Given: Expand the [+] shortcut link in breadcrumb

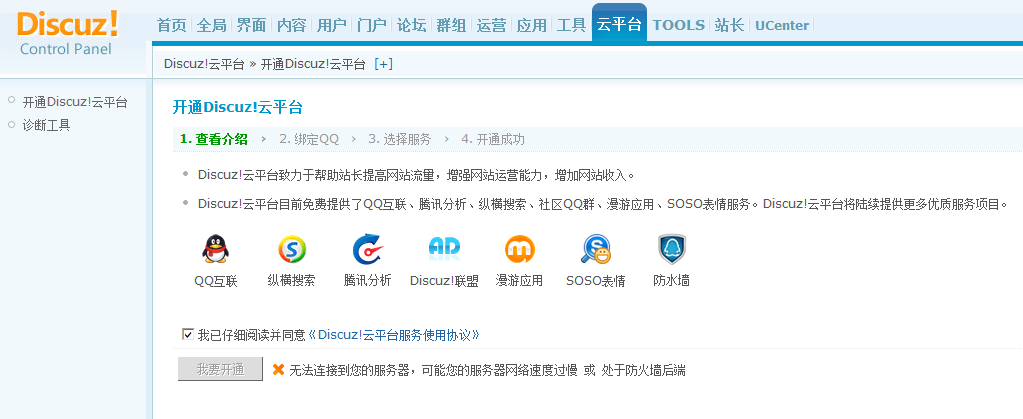Looking at the screenshot, I should coord(383,64).
